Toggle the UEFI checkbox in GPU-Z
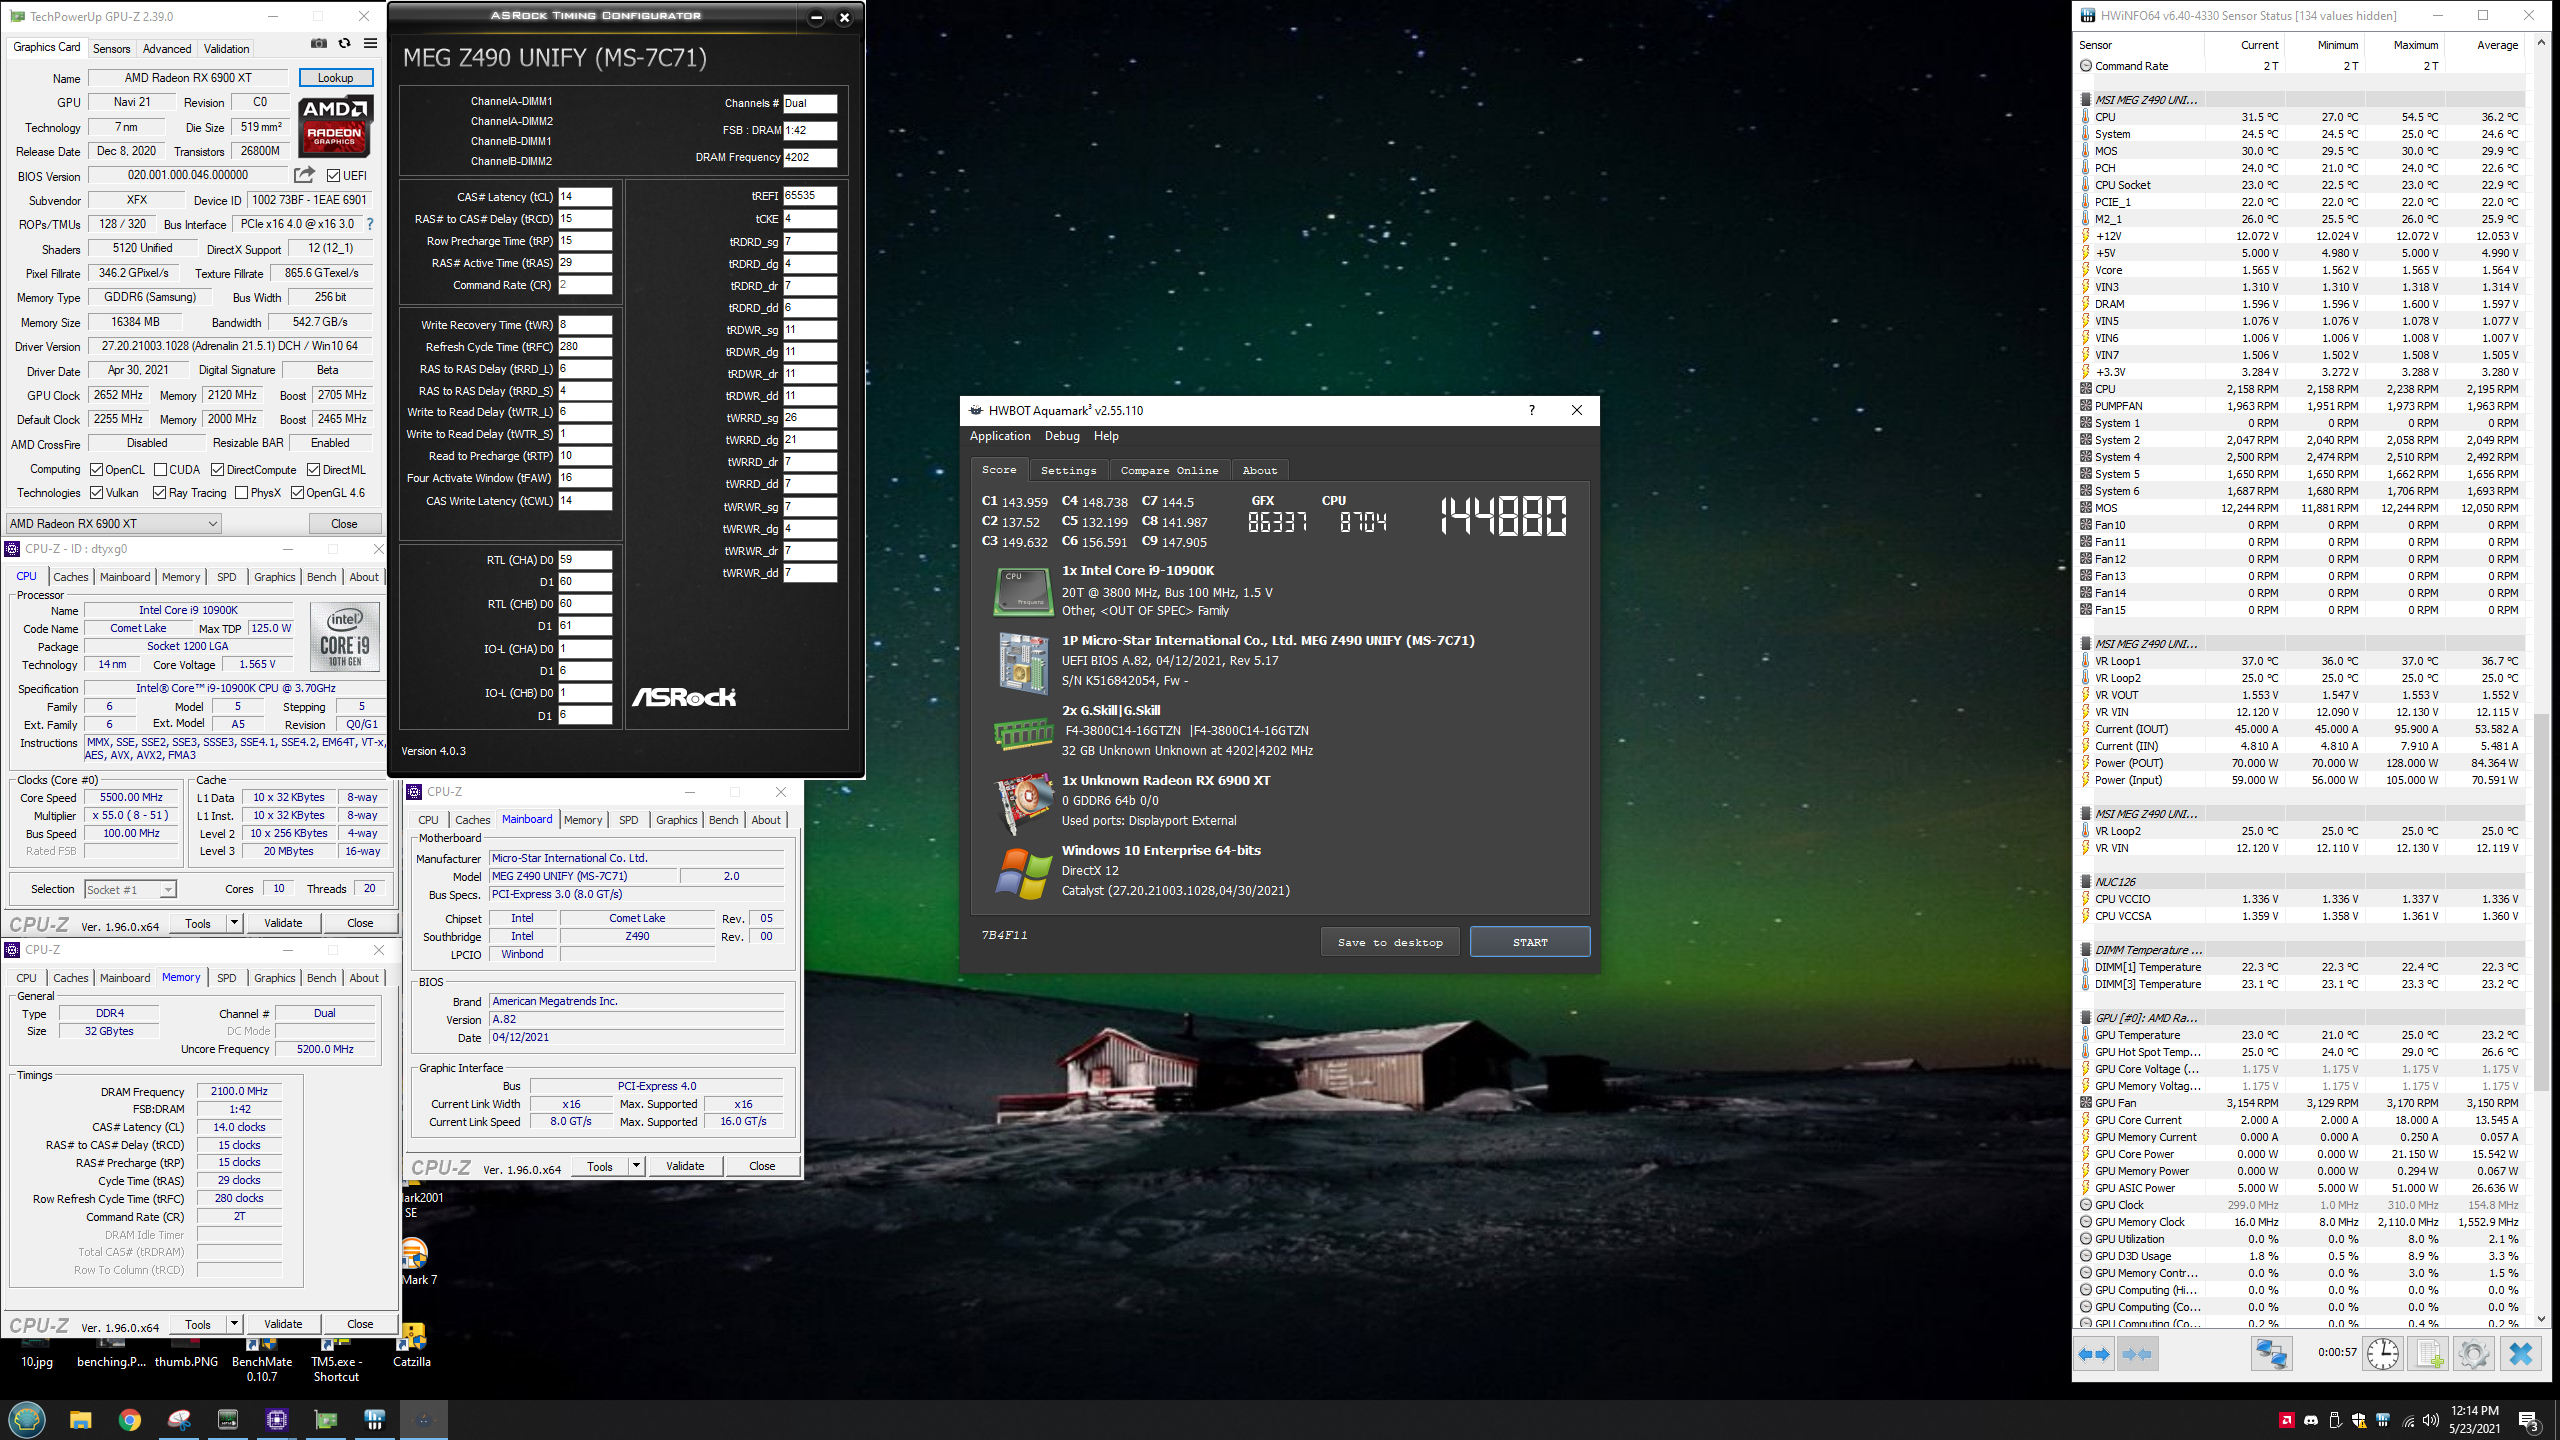 [x=333, y=176]
